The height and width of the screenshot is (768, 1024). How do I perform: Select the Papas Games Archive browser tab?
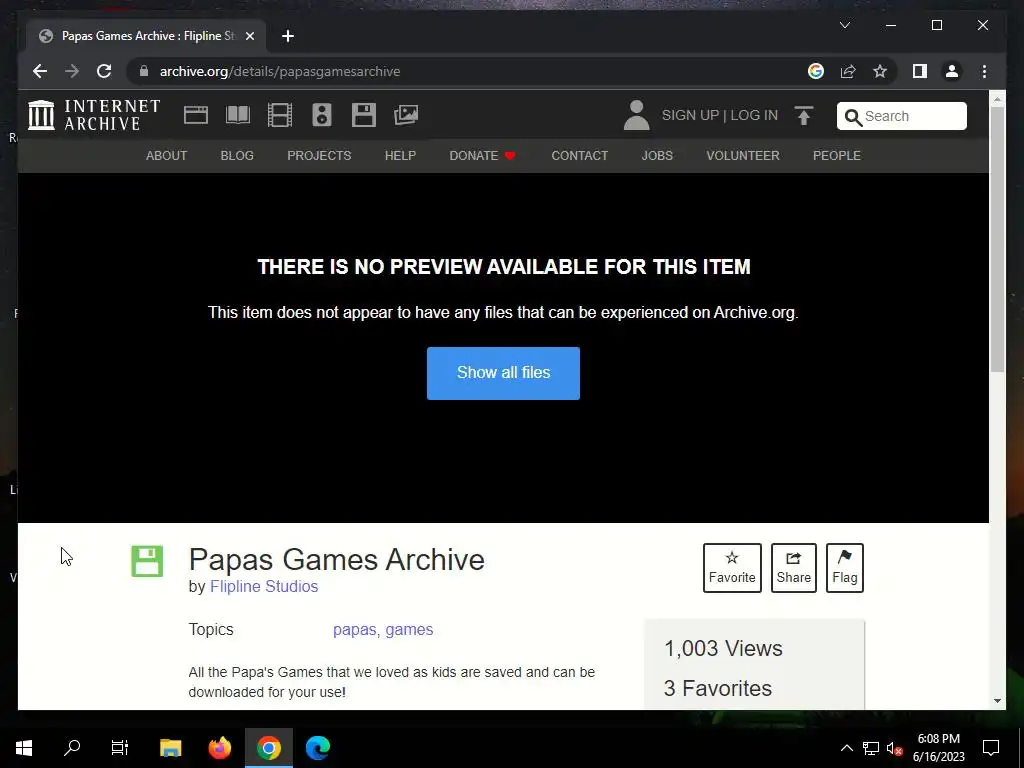pyautogui.click(x=146, y=36)
